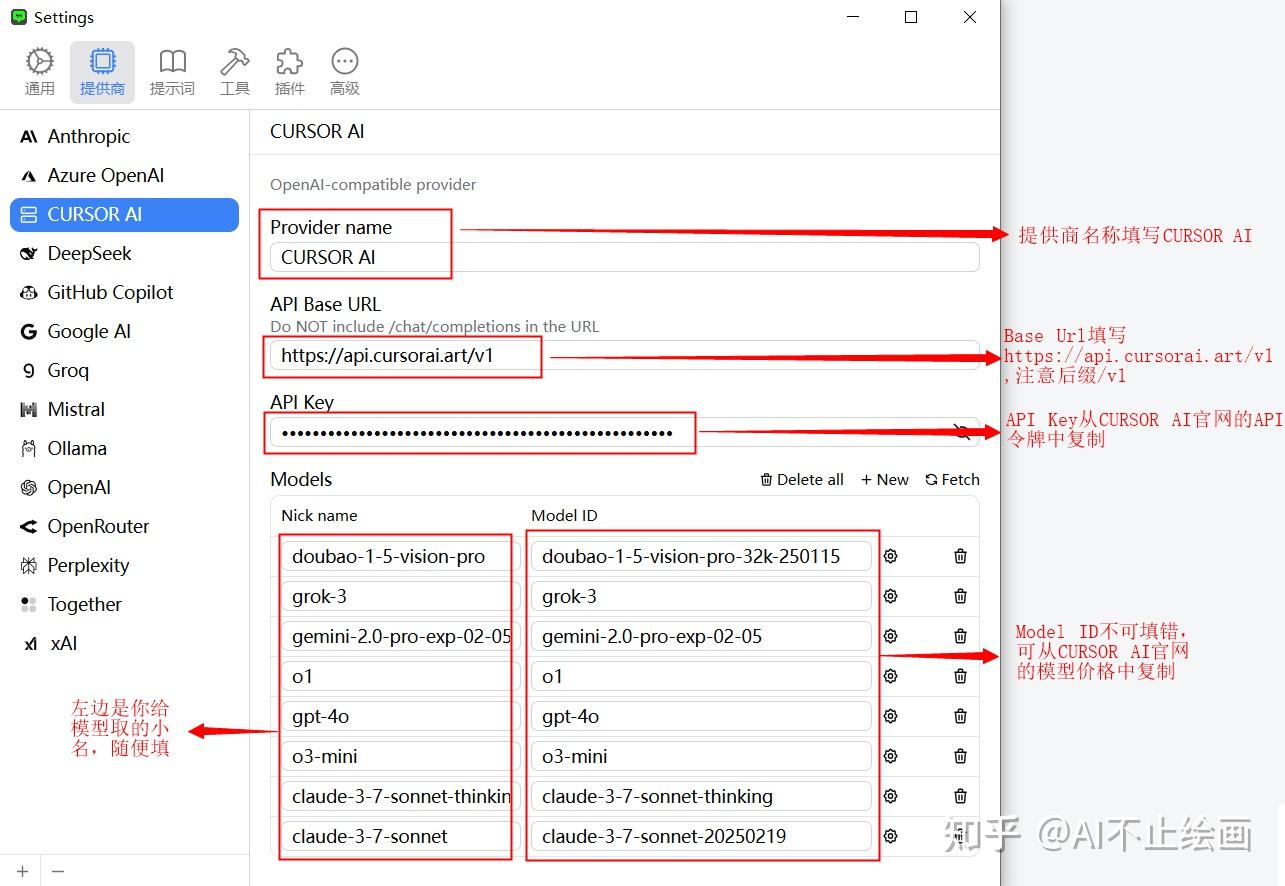Screen dimensions: 1285x886
Task: Focus the API Base URL field
Action: 624,355
